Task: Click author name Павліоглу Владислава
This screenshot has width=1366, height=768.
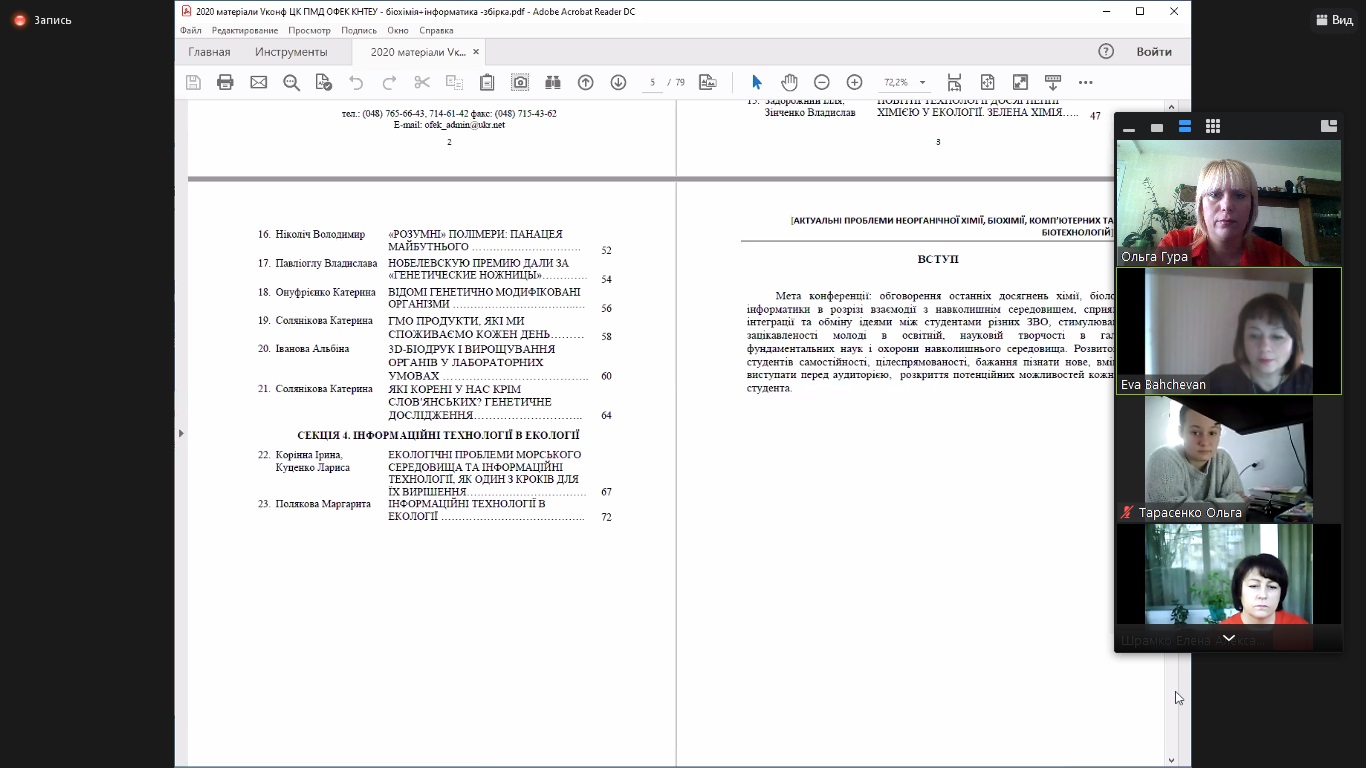Action: pos(326,263)
